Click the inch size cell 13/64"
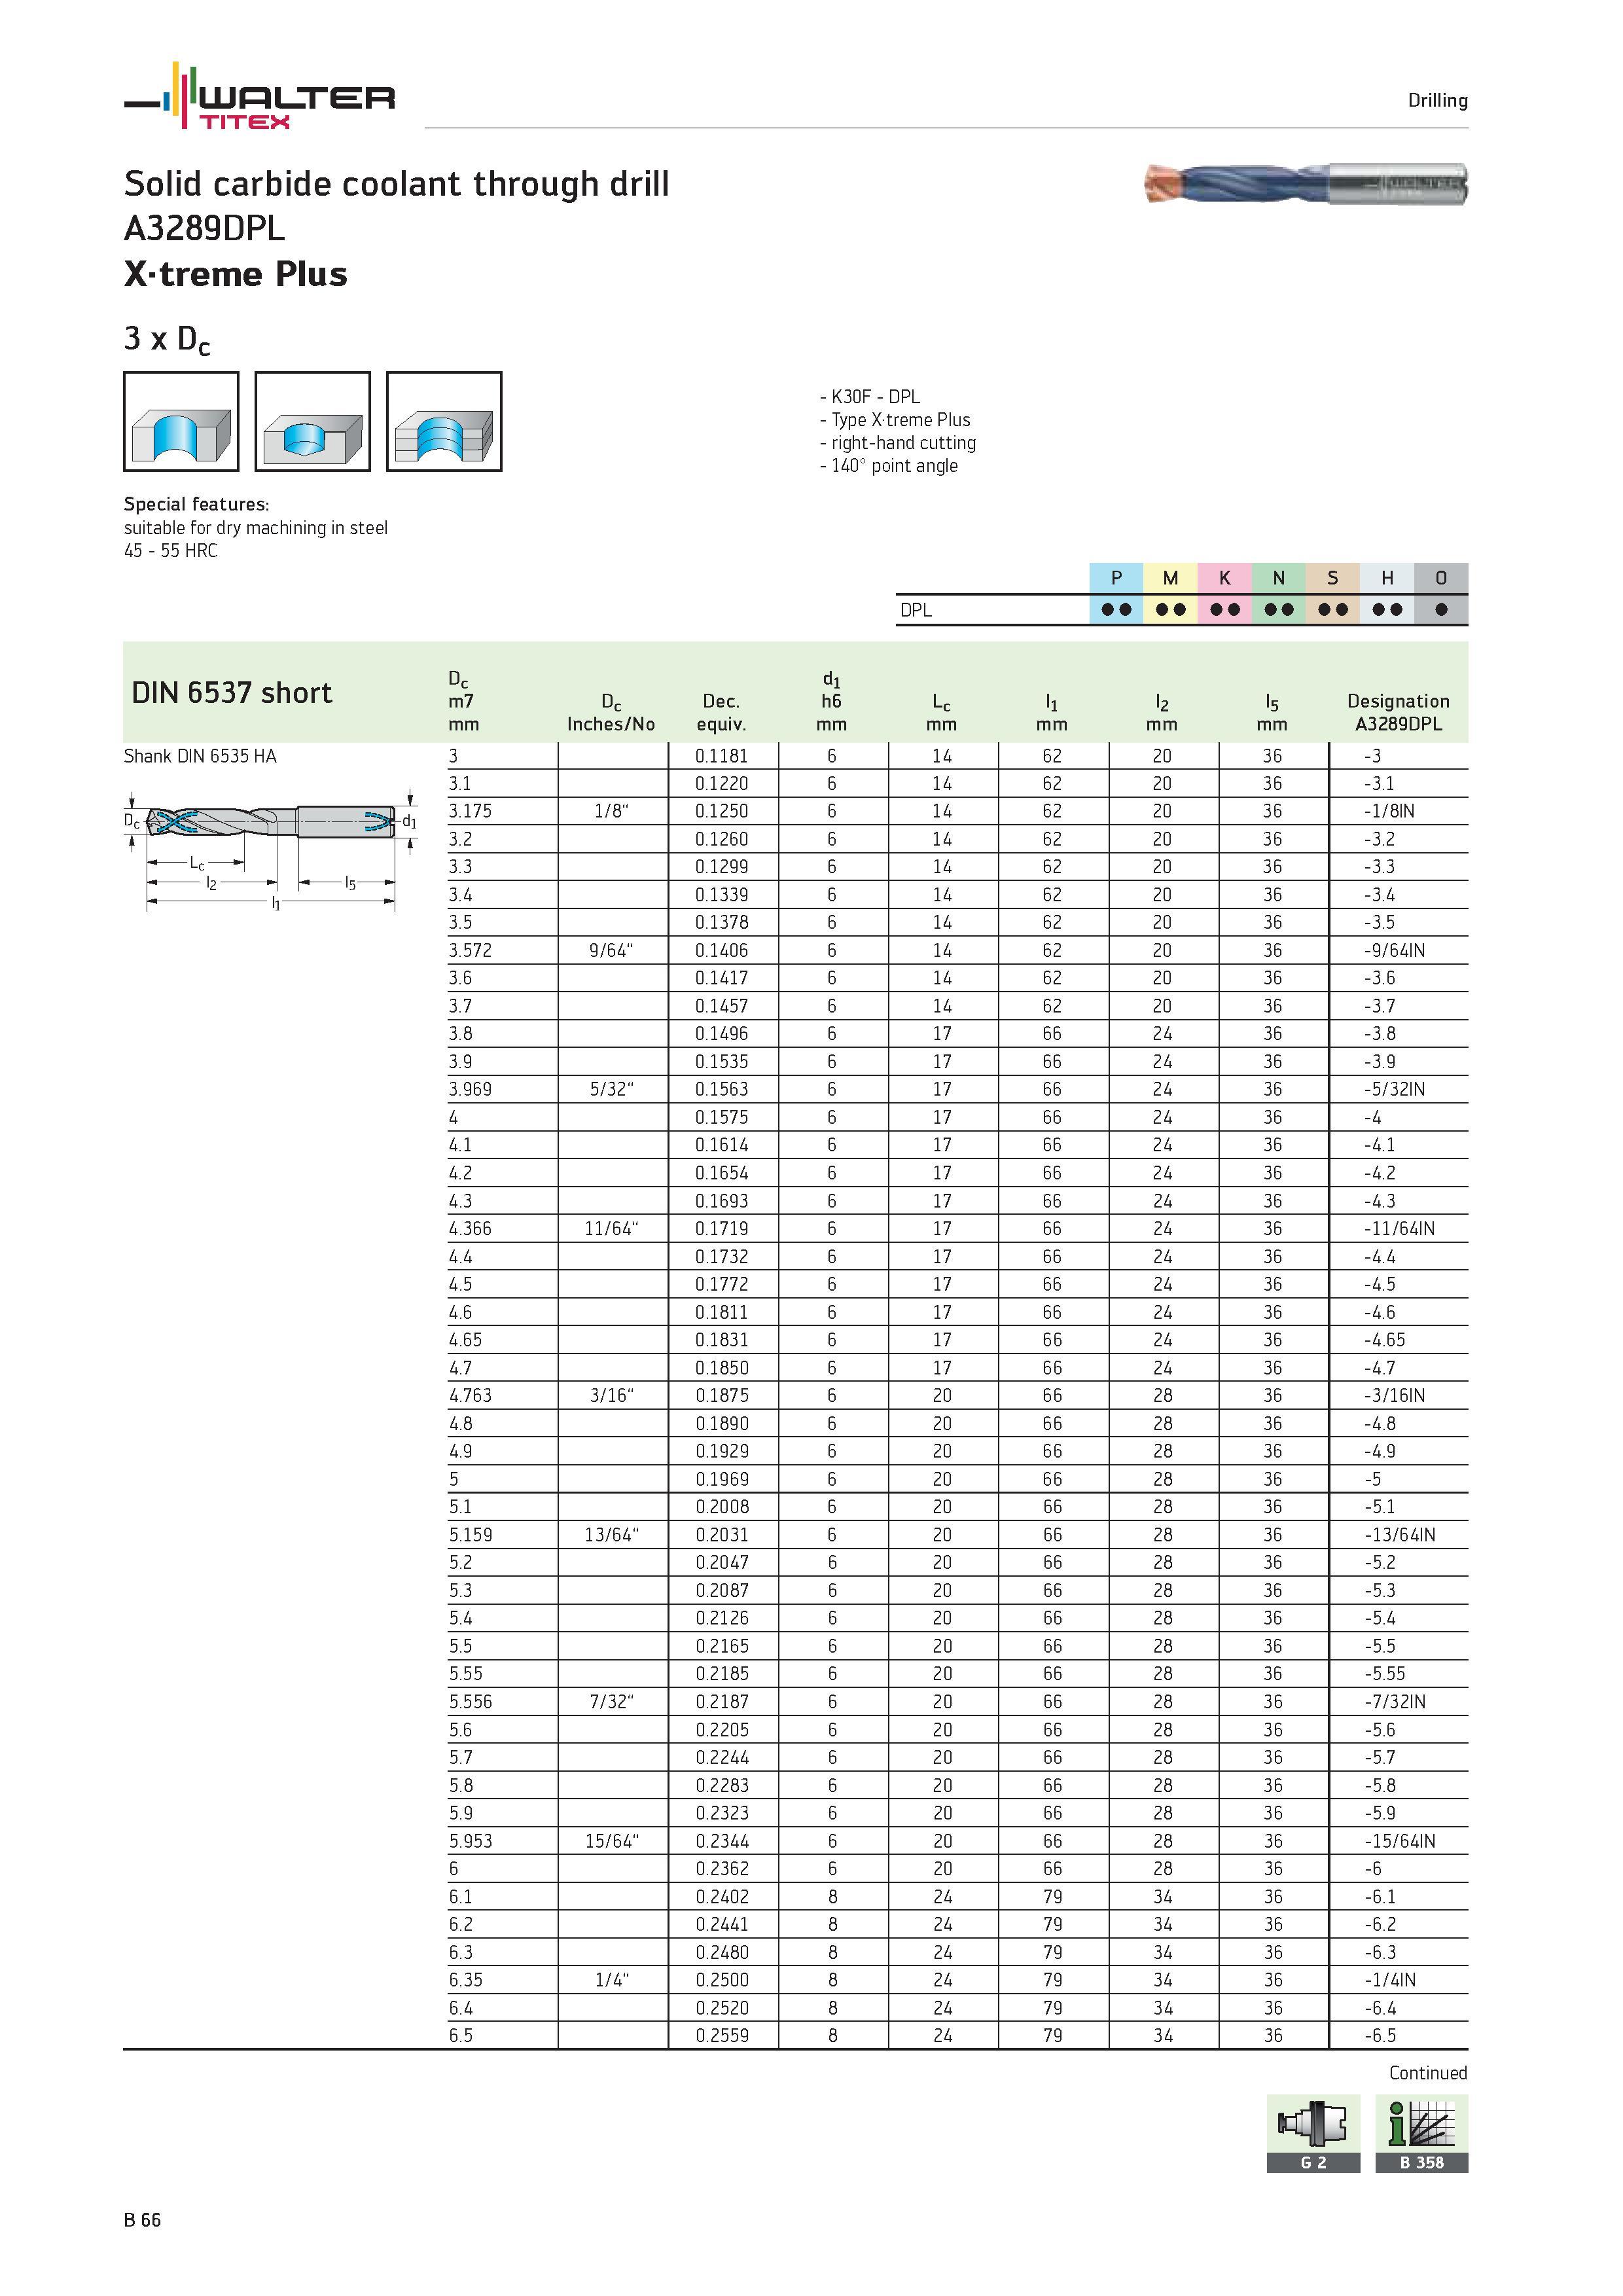The image size is (1623, 2296). (x=611, y=1535)
